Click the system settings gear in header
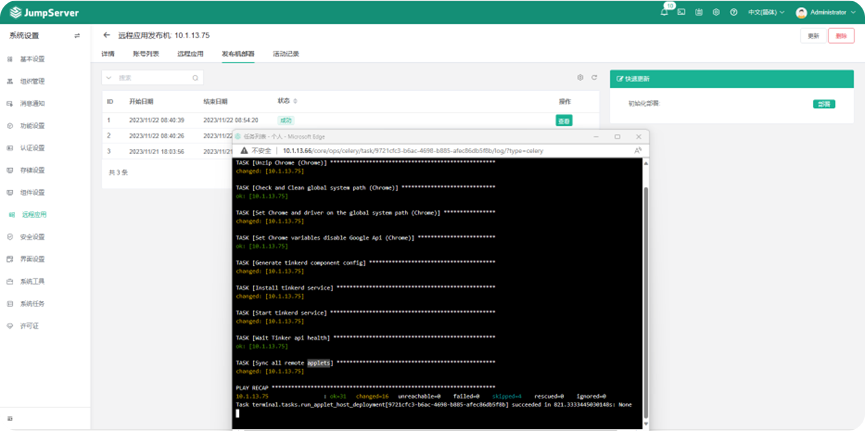 point(716,12)
